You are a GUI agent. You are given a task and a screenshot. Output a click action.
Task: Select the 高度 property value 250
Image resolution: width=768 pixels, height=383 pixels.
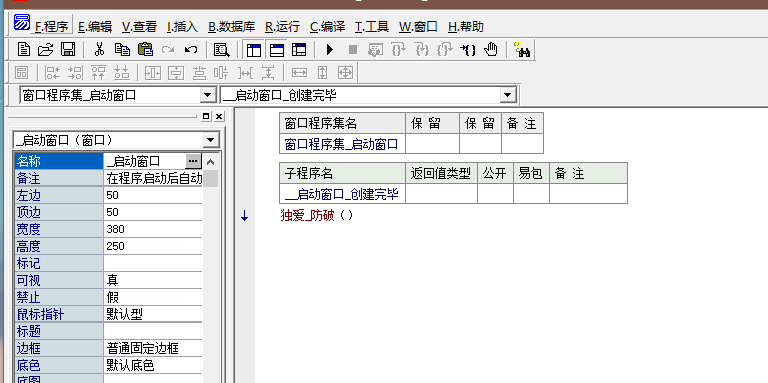pos(153,246)
